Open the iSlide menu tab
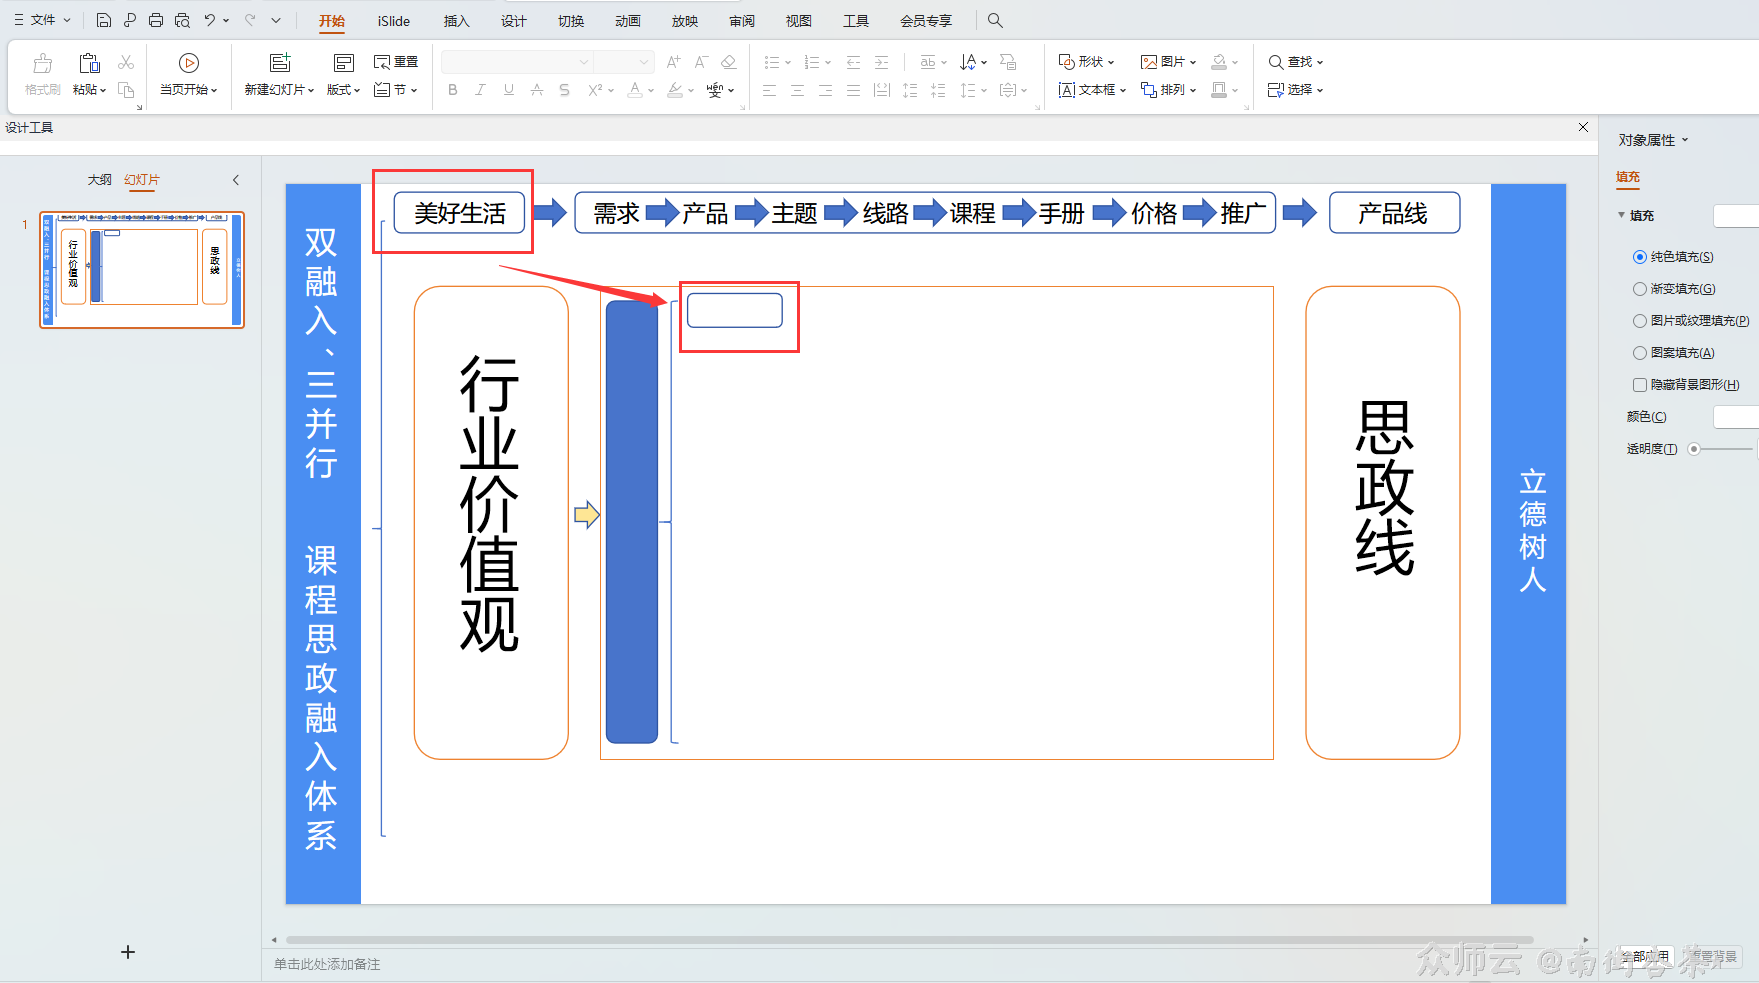 coord(392,20)
